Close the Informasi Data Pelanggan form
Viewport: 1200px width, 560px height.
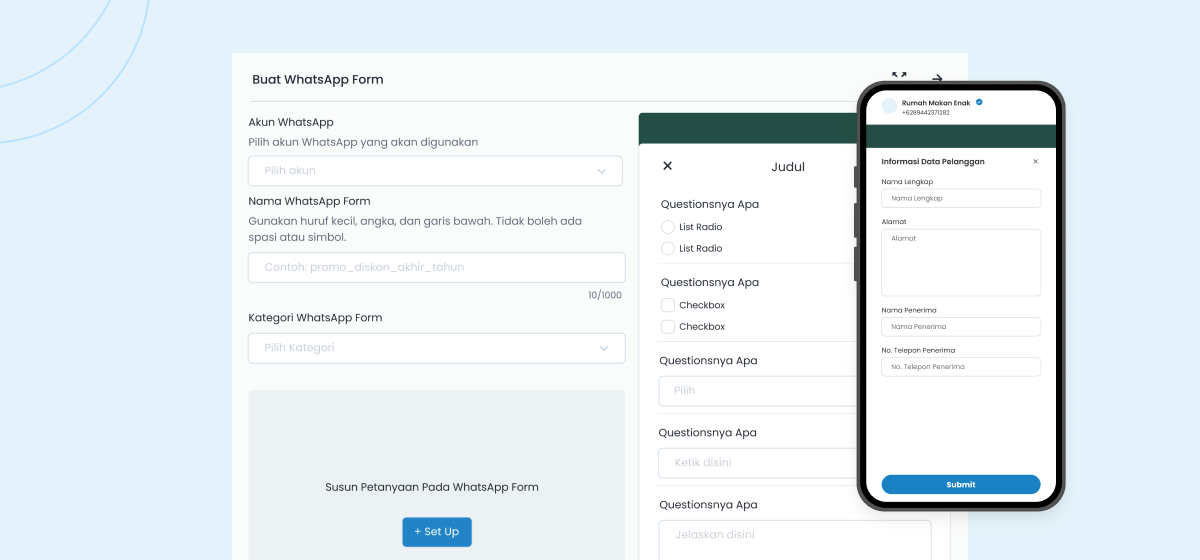tap(1035, 161)
